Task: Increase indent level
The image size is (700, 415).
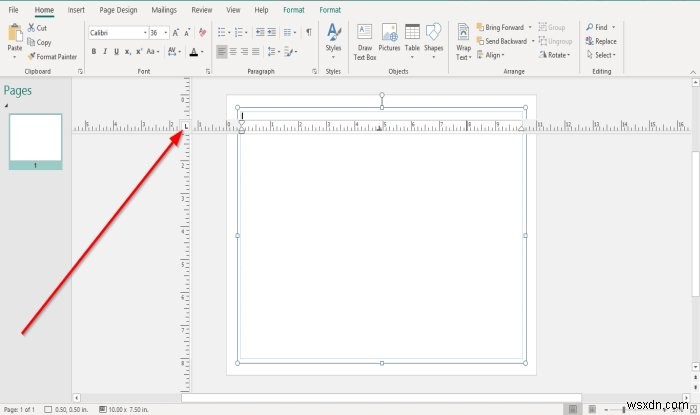Action: (x=271, y=32)
